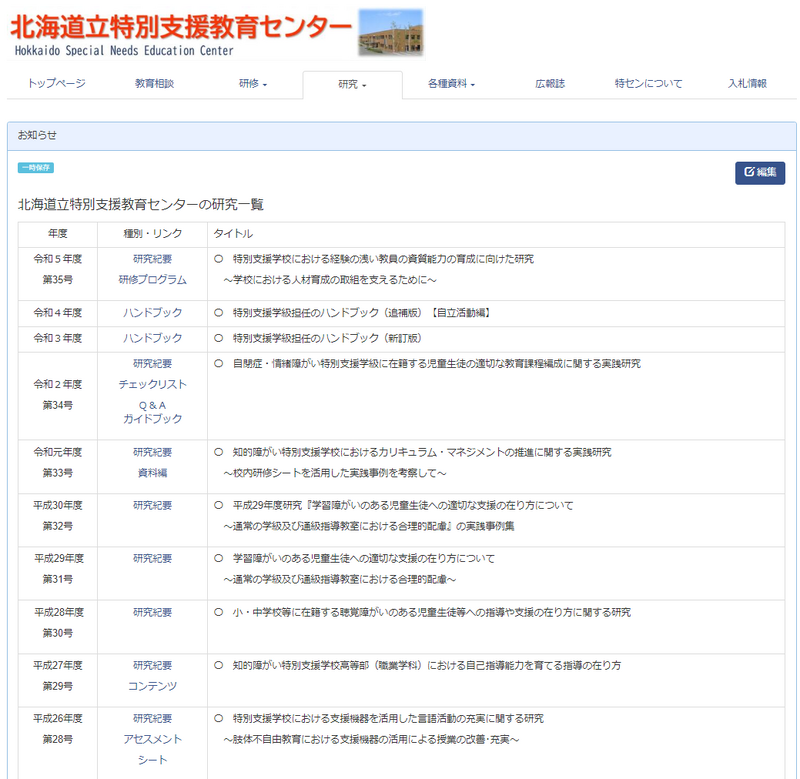Click the heading 北海道立特別支援教育センターの研究一覧
Screen dimensions: 800x779
(x=141, y=205)
